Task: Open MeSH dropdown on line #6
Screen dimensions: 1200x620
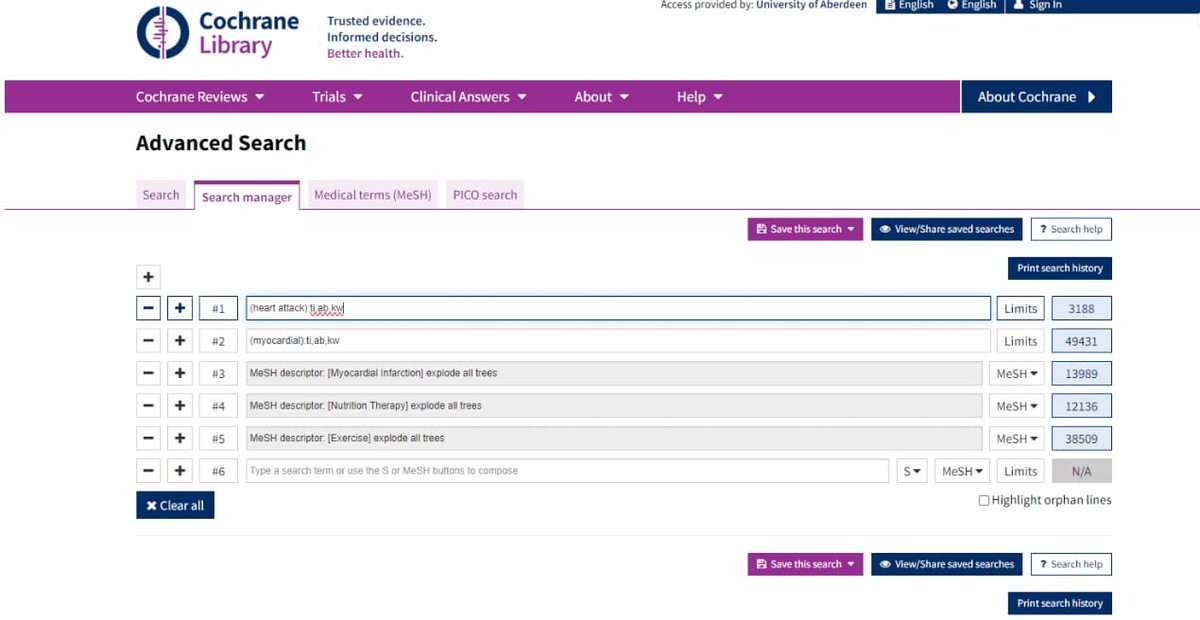Action: [x=963, y=471]
